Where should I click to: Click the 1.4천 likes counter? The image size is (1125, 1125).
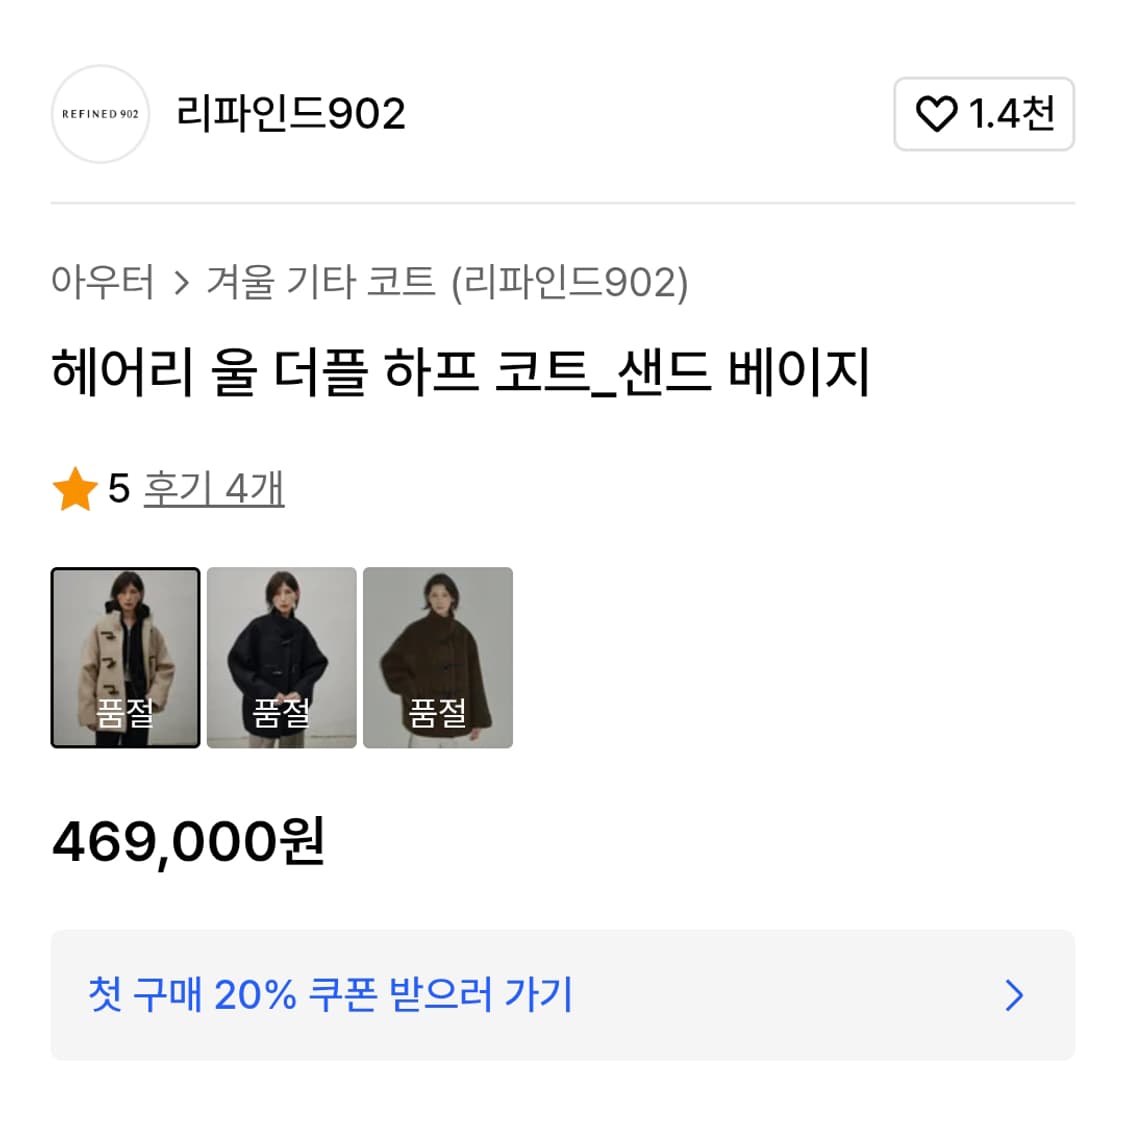pos(1010,114)
